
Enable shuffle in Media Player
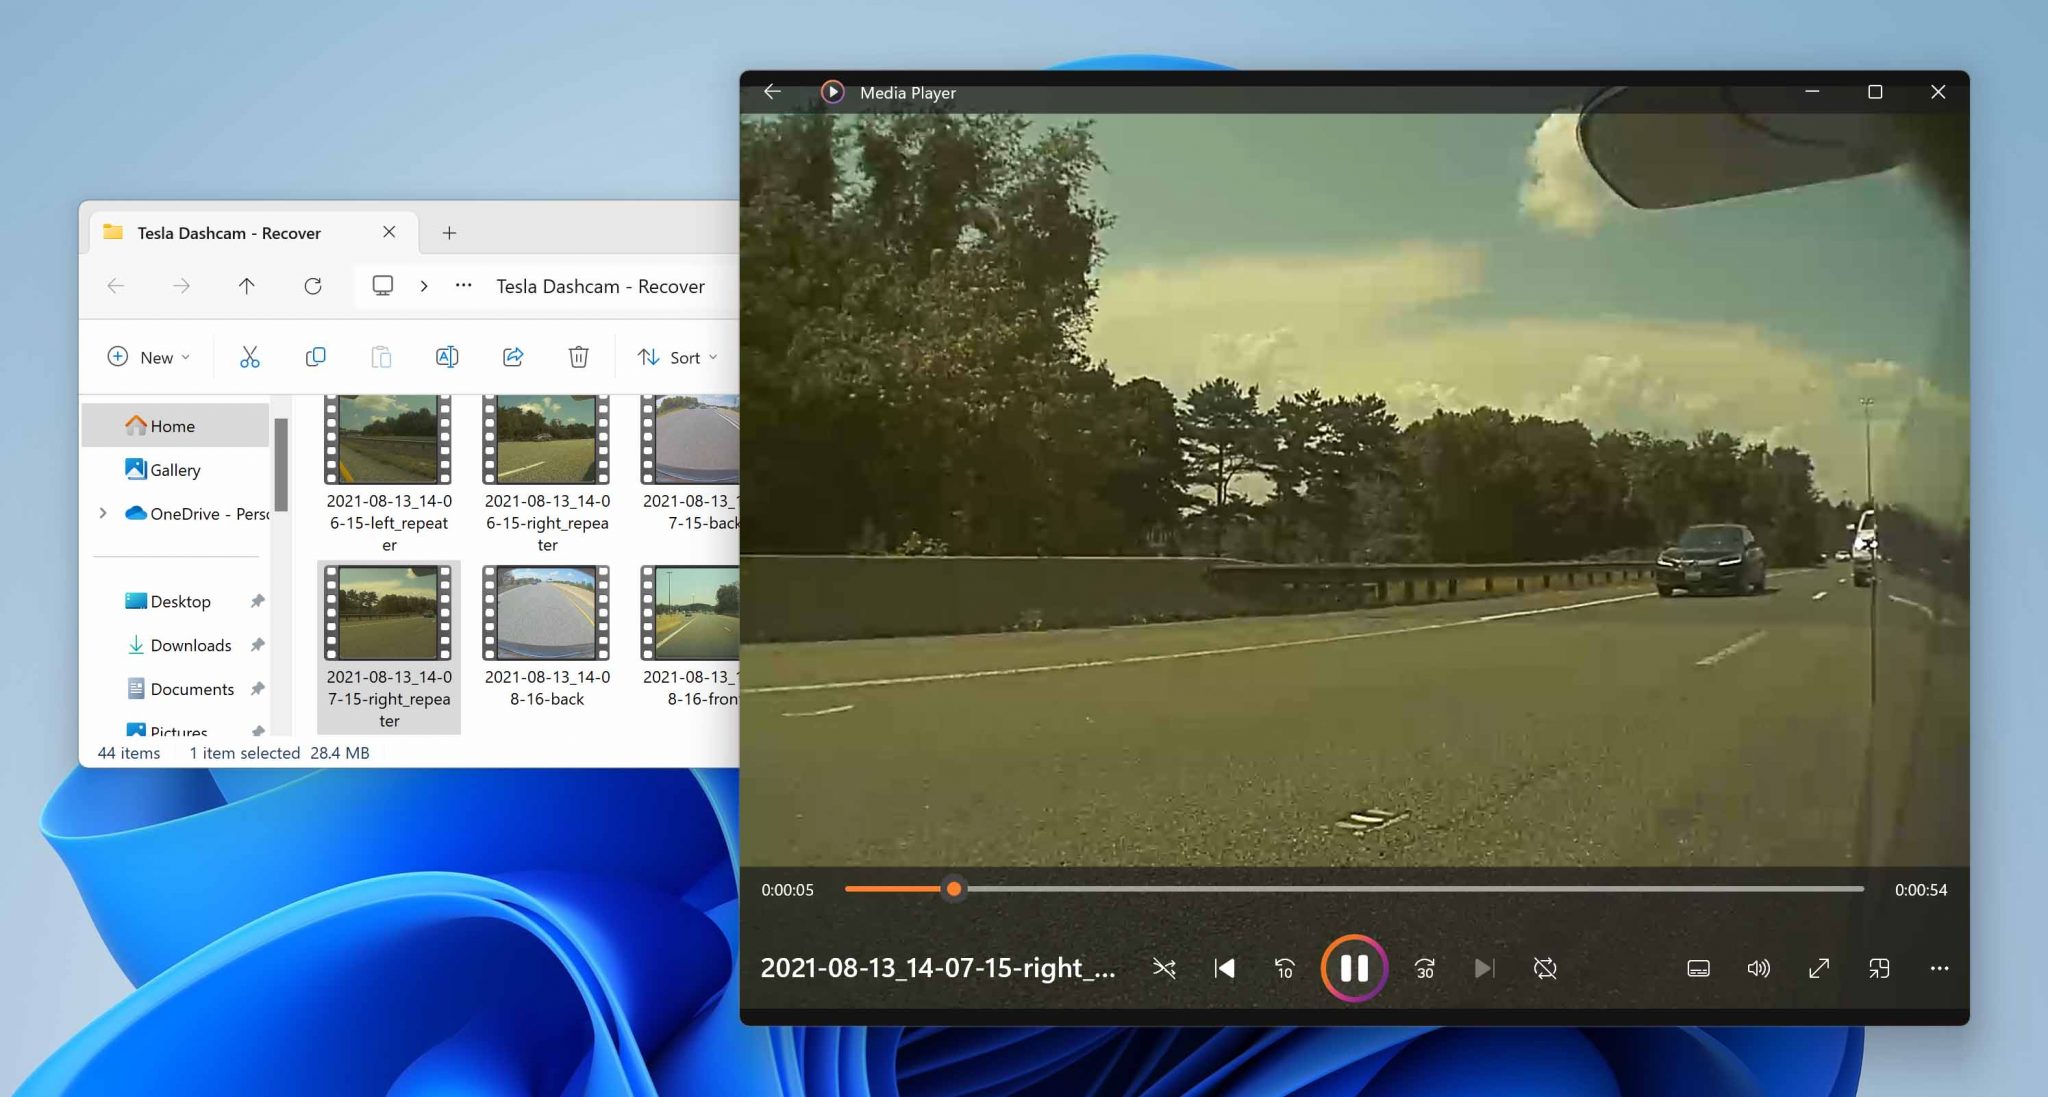click(1165, 967)
